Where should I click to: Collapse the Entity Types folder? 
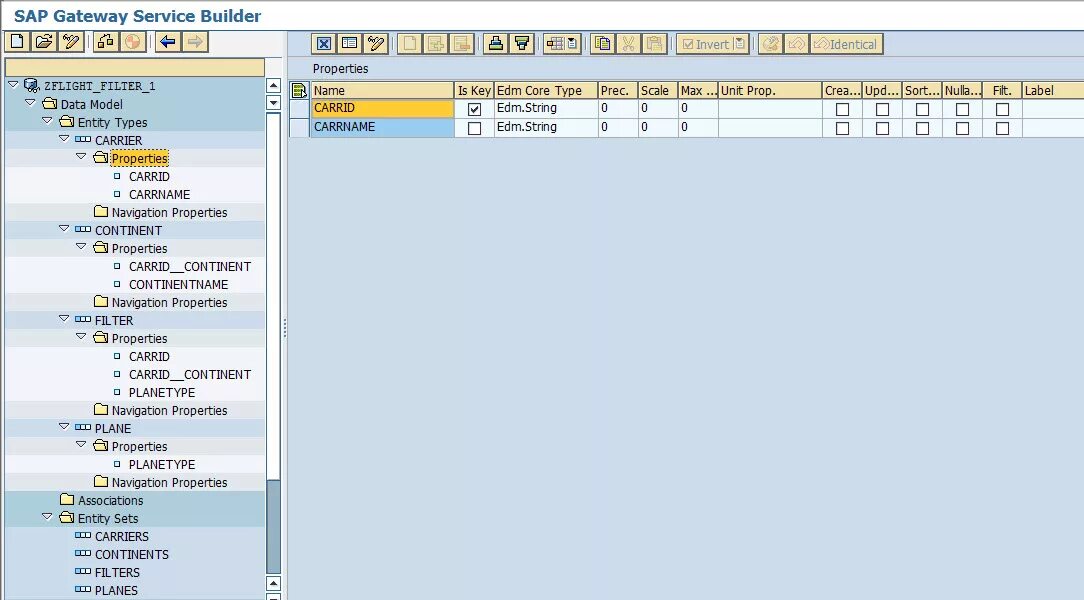[x=47, y=120]
